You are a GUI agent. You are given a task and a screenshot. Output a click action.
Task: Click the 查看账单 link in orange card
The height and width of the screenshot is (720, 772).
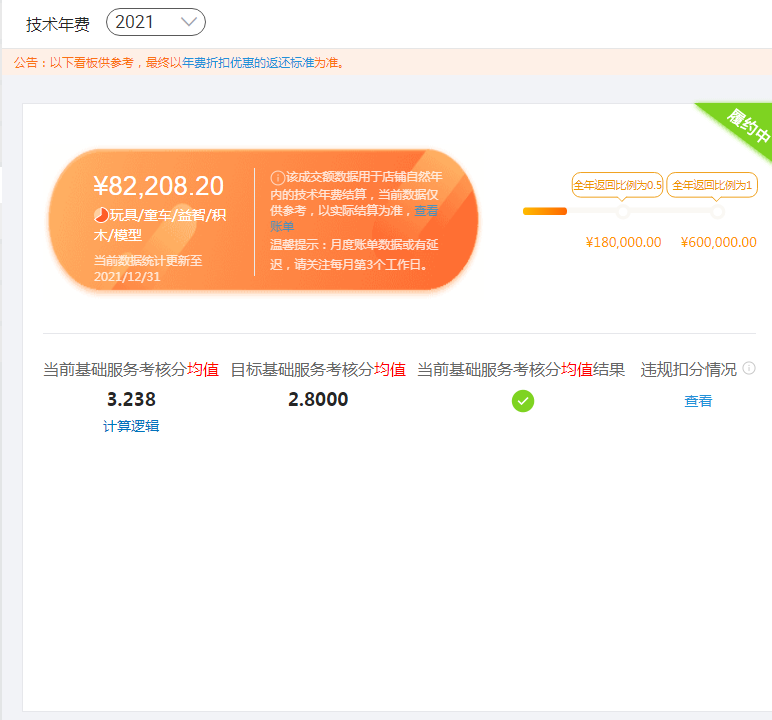pos(354,218)
